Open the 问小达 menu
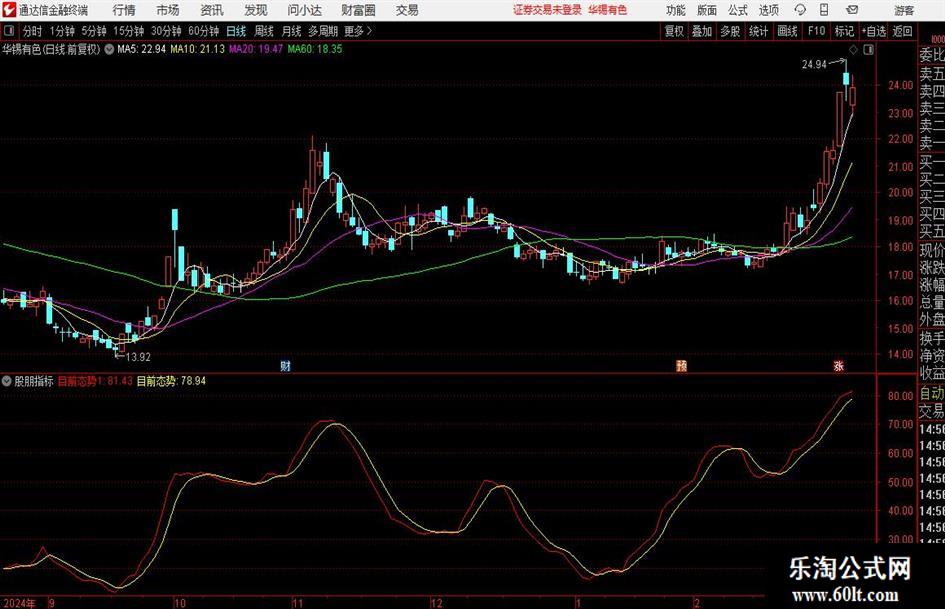945x609 pixels. click(304, 10)
